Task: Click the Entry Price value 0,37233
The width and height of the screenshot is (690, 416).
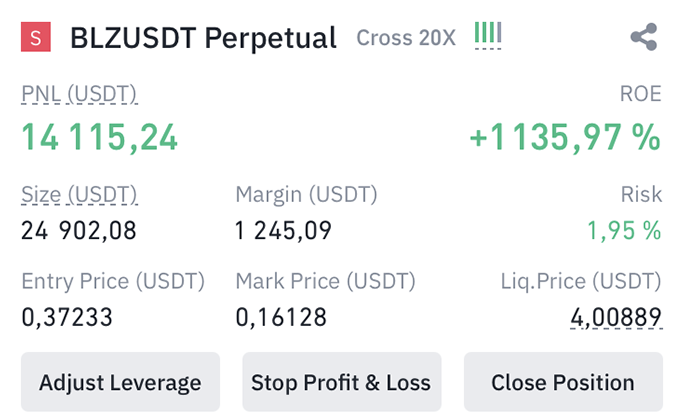Action: (67, 318)
